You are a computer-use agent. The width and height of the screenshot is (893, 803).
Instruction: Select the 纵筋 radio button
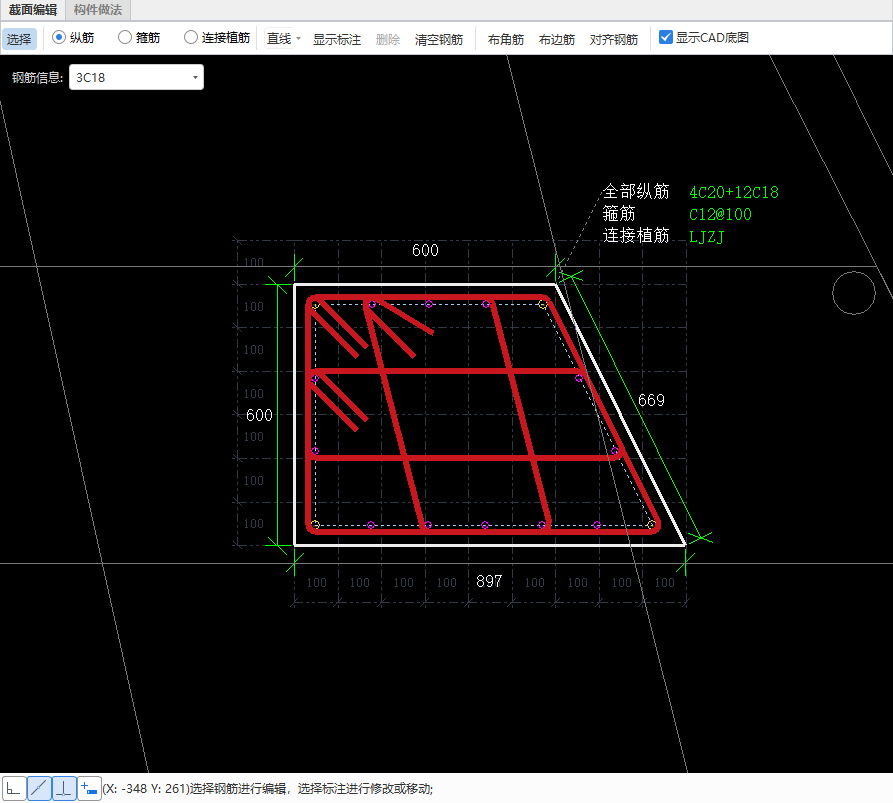tap(59, 38)
